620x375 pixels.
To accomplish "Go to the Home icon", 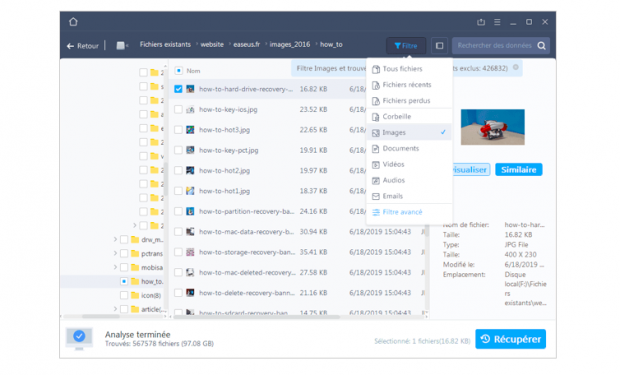I will 73,22.
